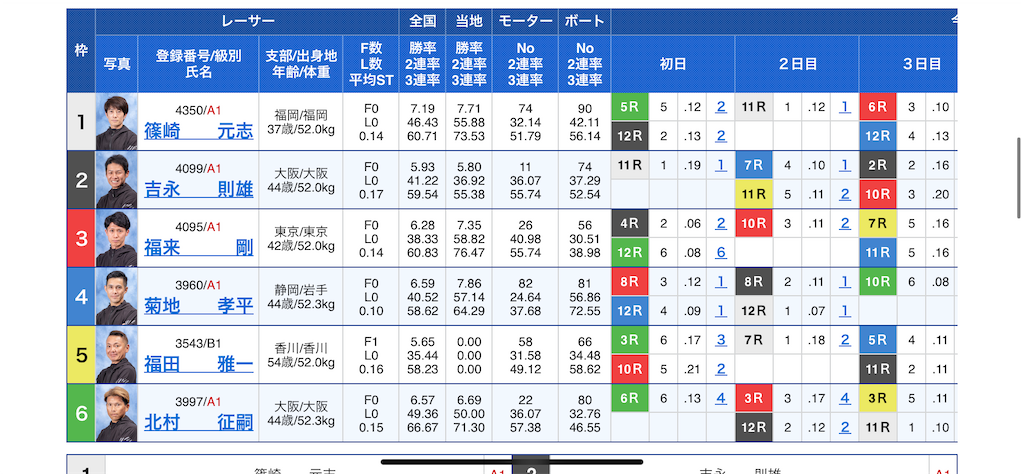
Task: Open 福来's day-two 10R finish result link
Action: [x=844, y=224]
